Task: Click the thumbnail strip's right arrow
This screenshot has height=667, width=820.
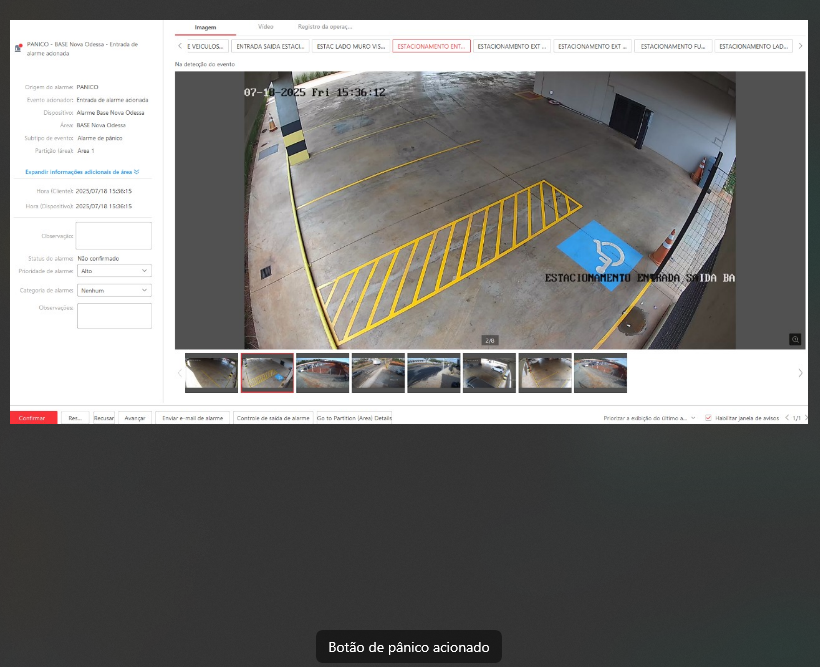Action: [800, 373]
